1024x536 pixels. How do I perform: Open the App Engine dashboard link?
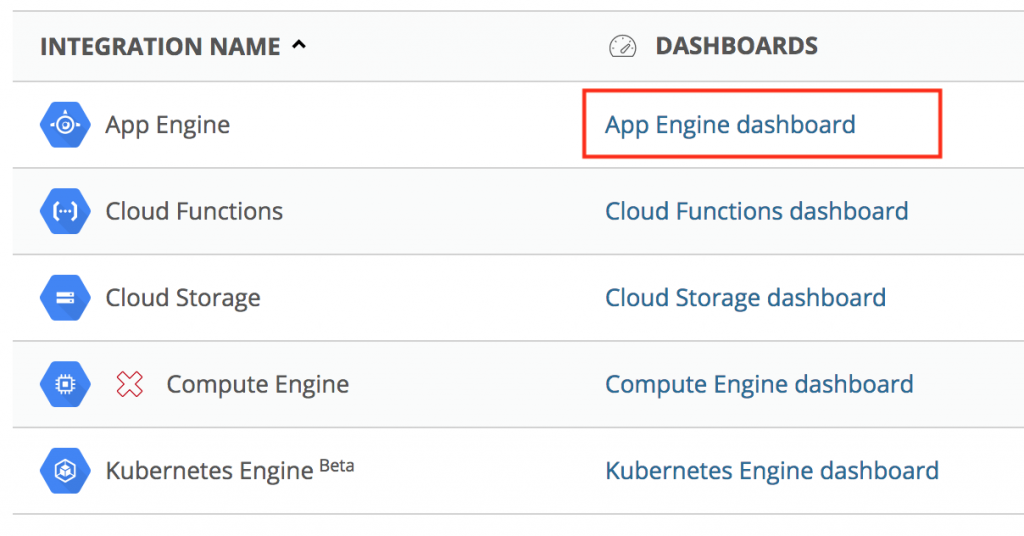click(730, 125)
